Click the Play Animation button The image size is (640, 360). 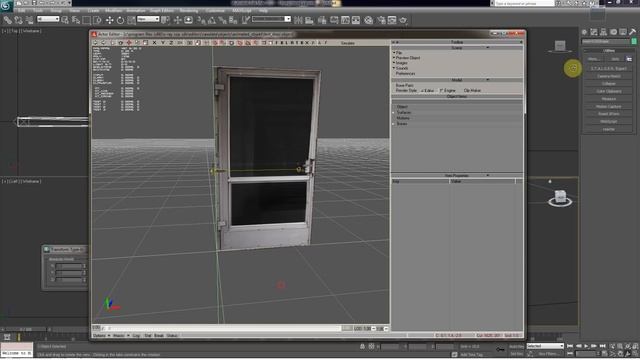coord(586,346)
